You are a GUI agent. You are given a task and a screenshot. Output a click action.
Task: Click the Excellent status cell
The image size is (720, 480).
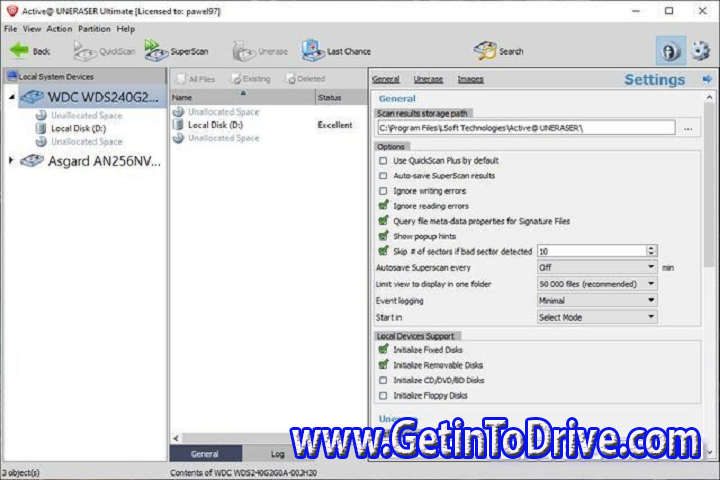[x=335, y=125]
